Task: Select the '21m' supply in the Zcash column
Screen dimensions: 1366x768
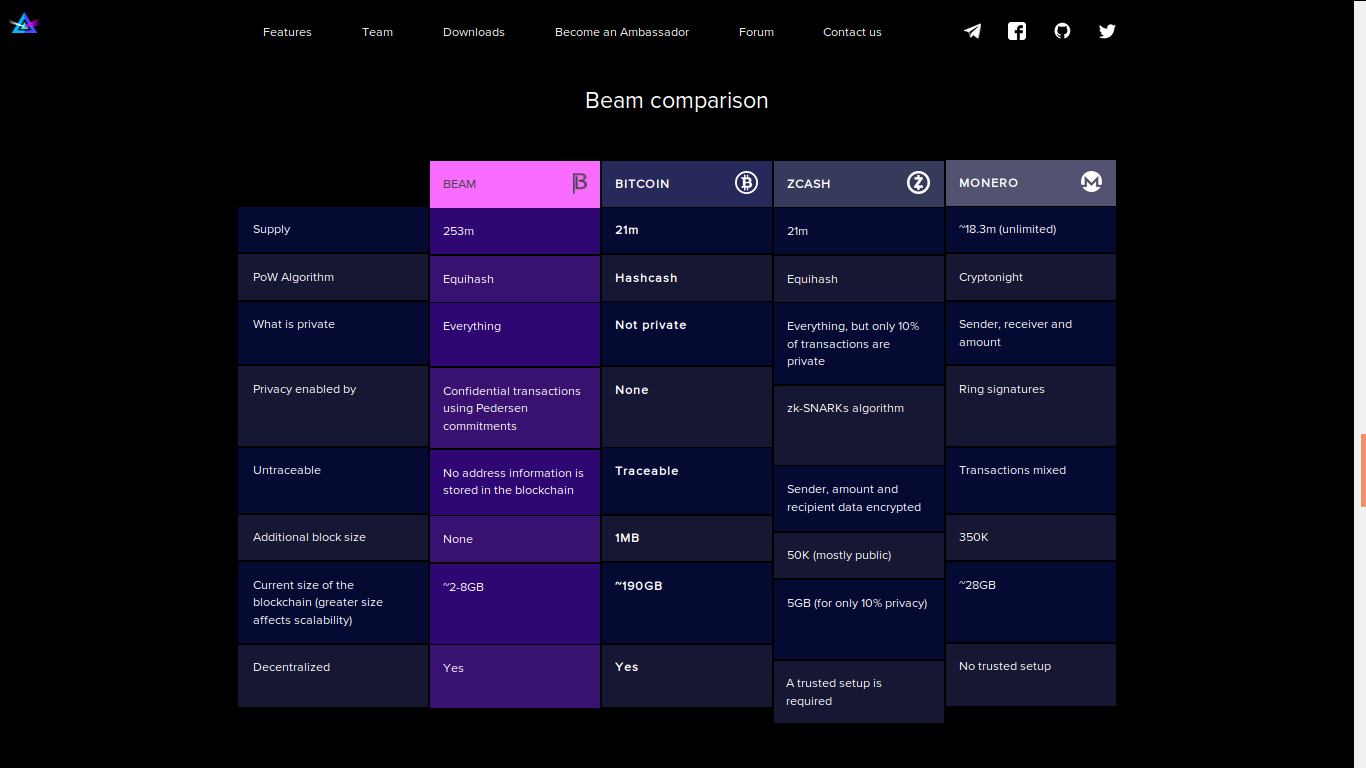Action: [859, 231]
